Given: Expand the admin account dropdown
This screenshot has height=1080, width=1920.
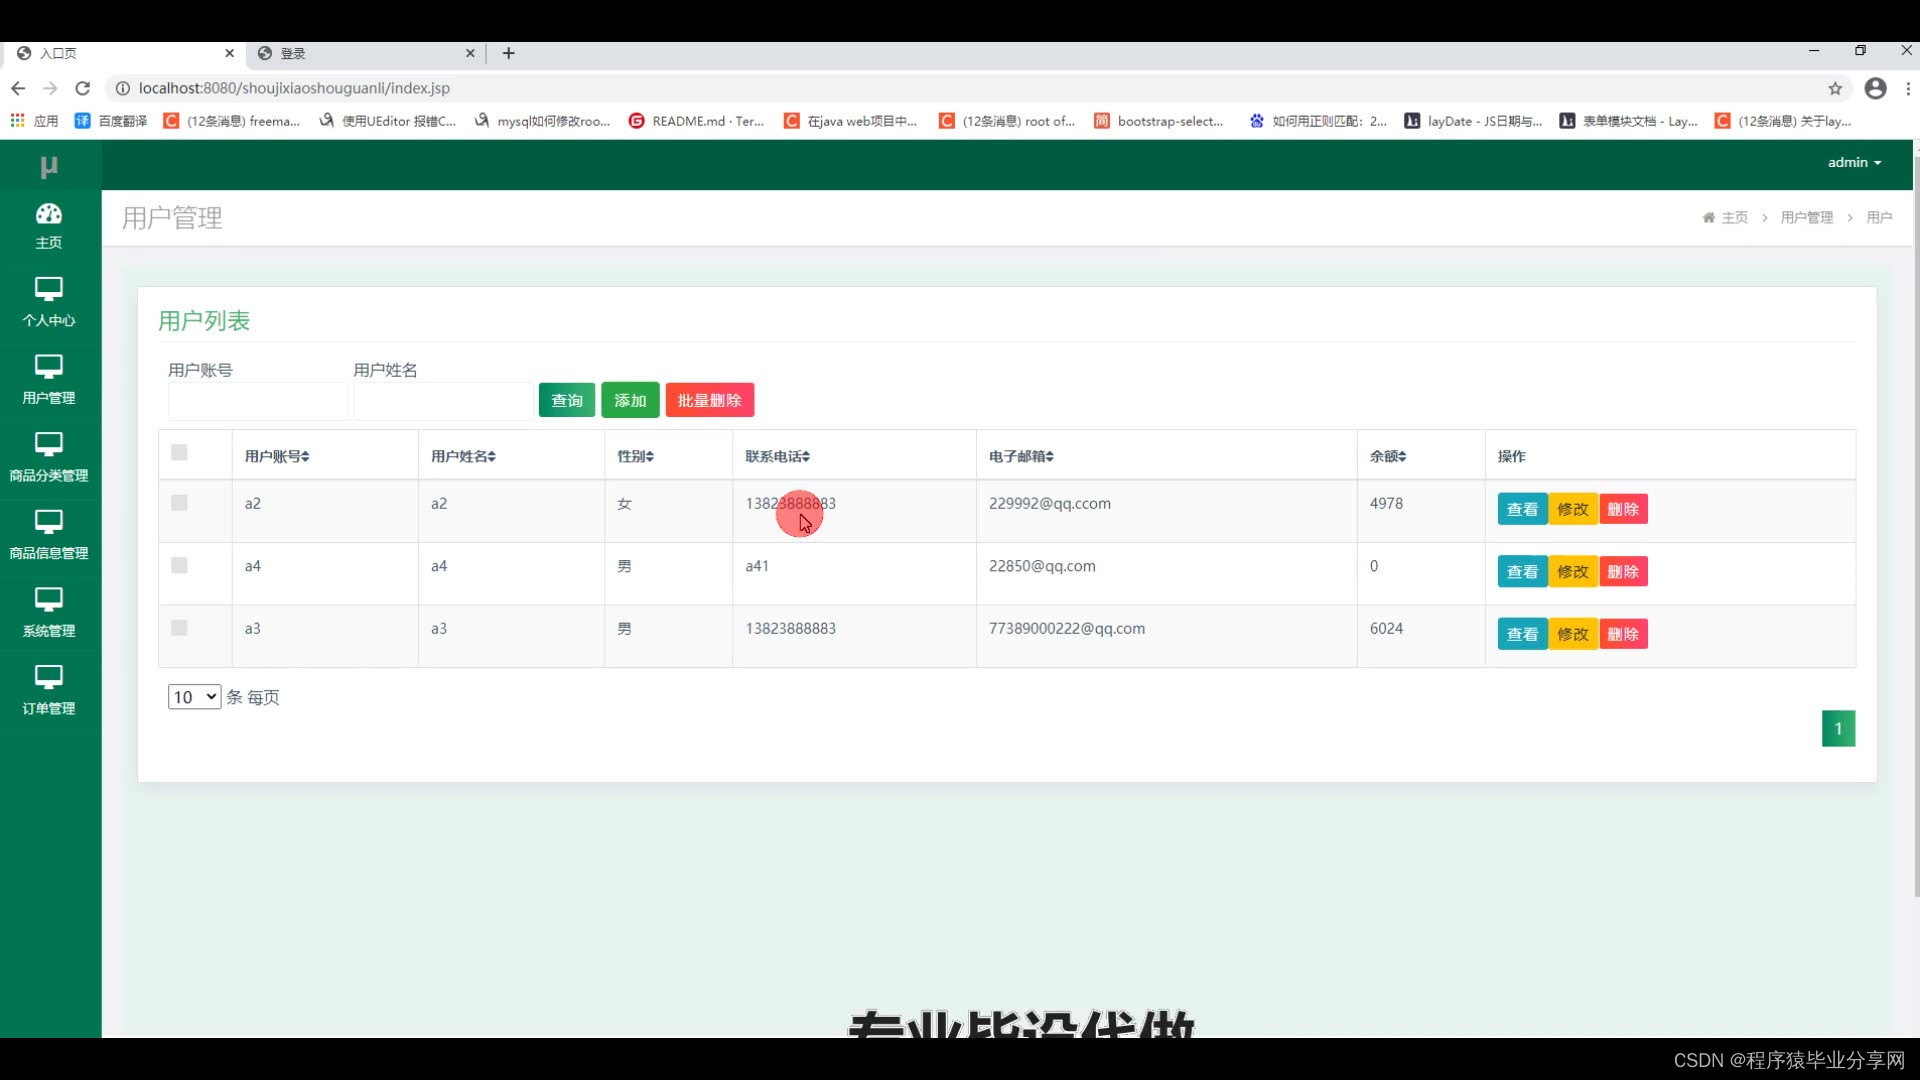Looking at the screenshot, I should [x=1854, y=162].
